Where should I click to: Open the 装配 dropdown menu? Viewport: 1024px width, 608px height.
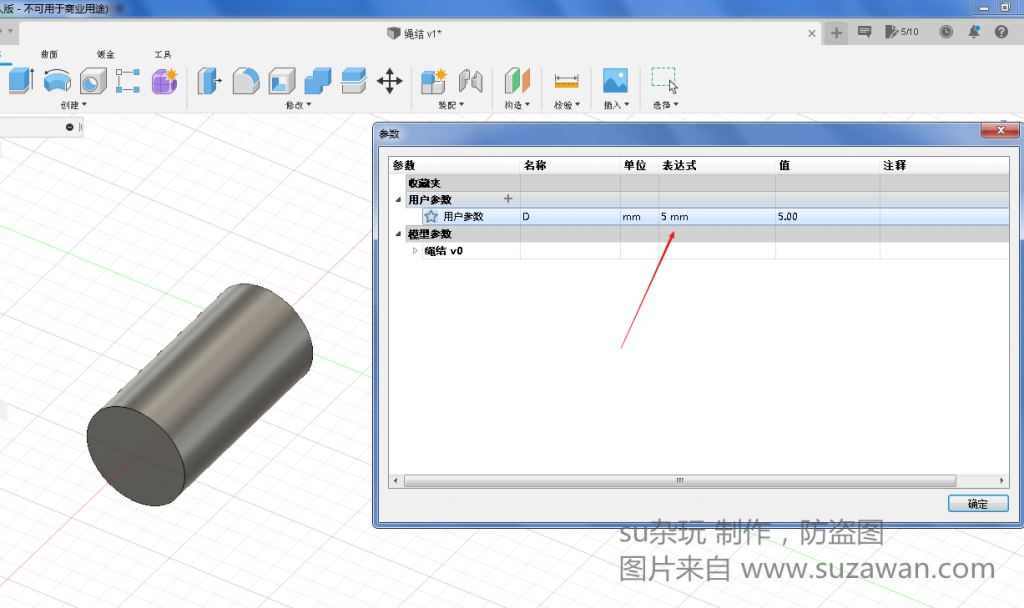click(451, 105)
